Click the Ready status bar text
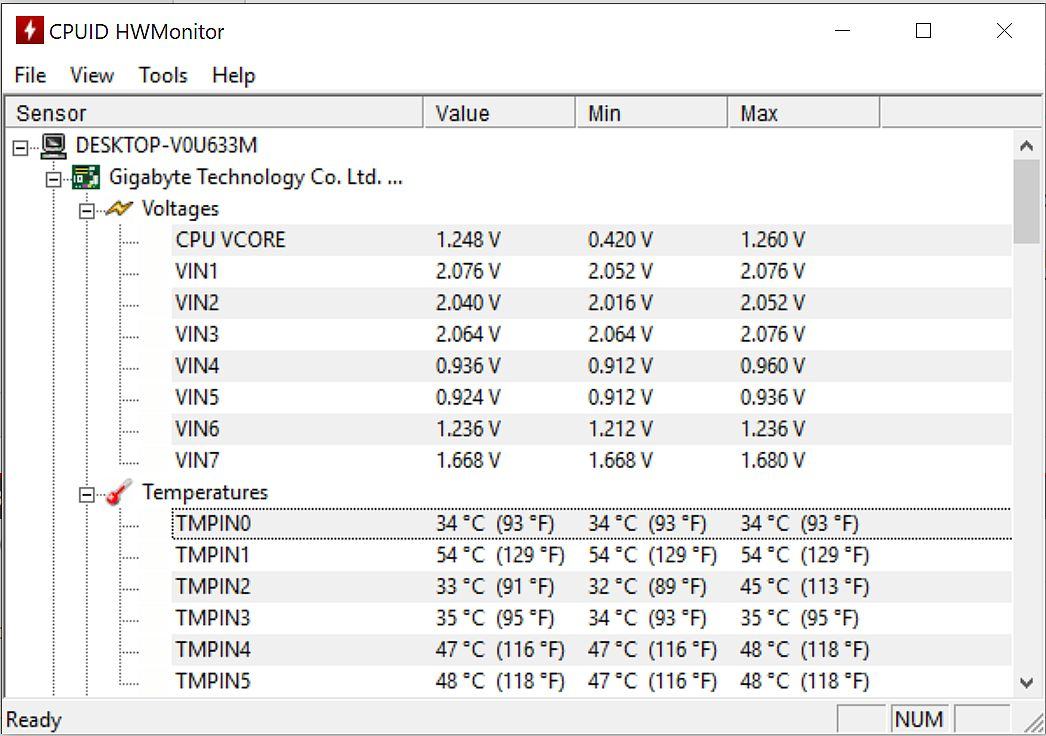 pyautogui.click(x=34, y=720)
